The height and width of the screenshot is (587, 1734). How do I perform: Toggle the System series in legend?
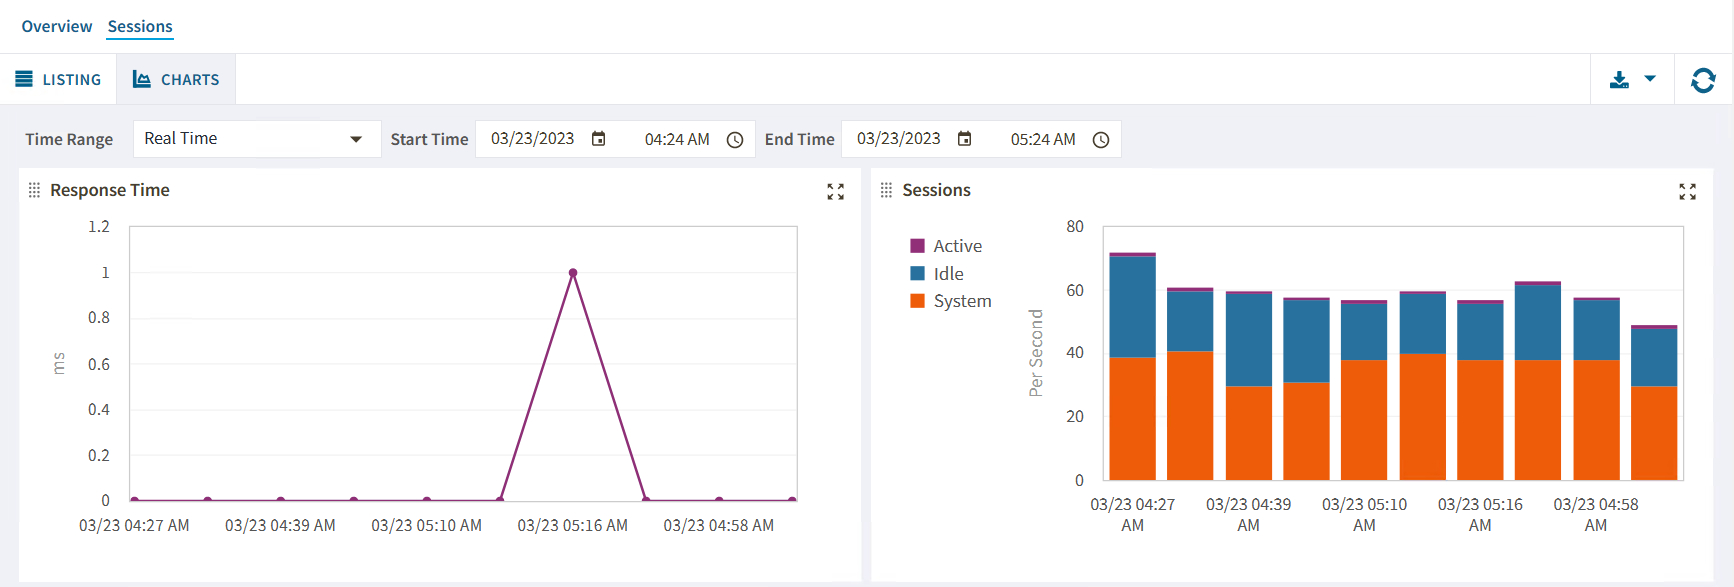coord(950,301)
